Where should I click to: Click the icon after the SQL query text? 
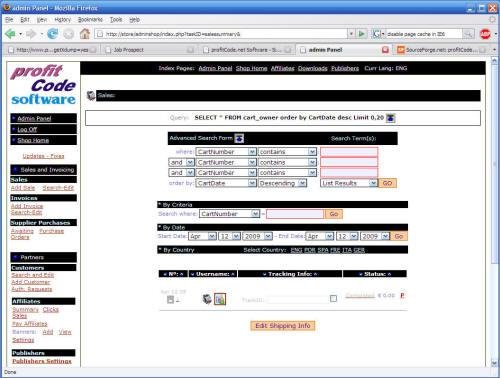(390, 118)
